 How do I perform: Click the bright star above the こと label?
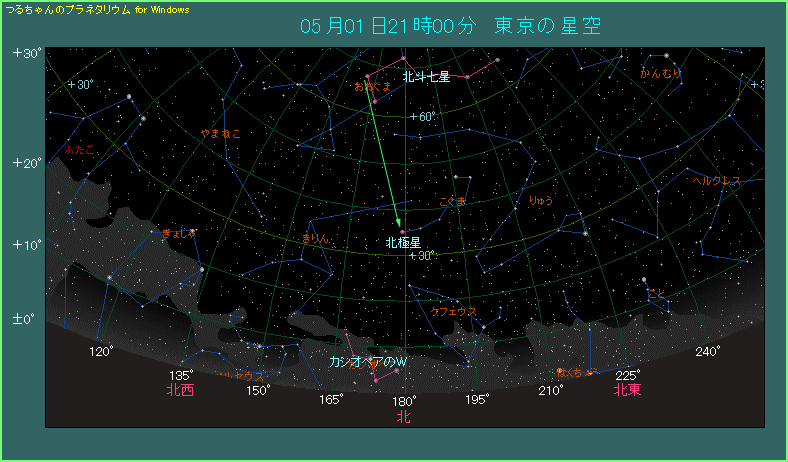tap(644, 280)
